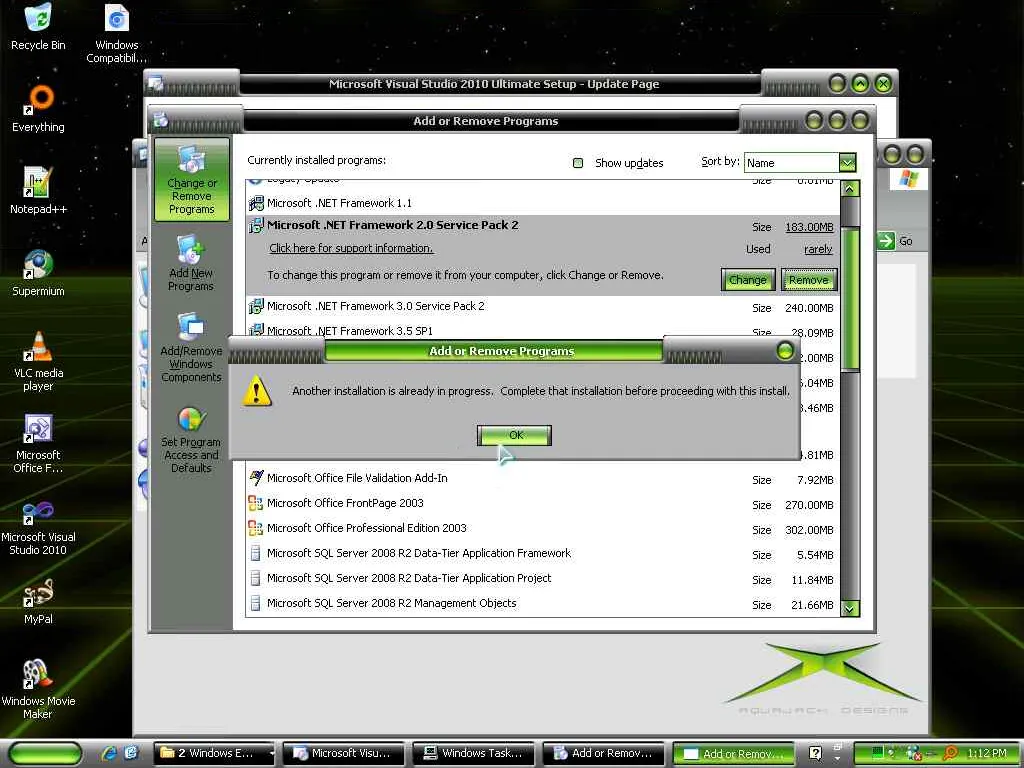Screen dimensions: 1024x768
Task: Select Microsoft Office File Validation Add-In
Action: pyautogui.click(x=542, y=479)
